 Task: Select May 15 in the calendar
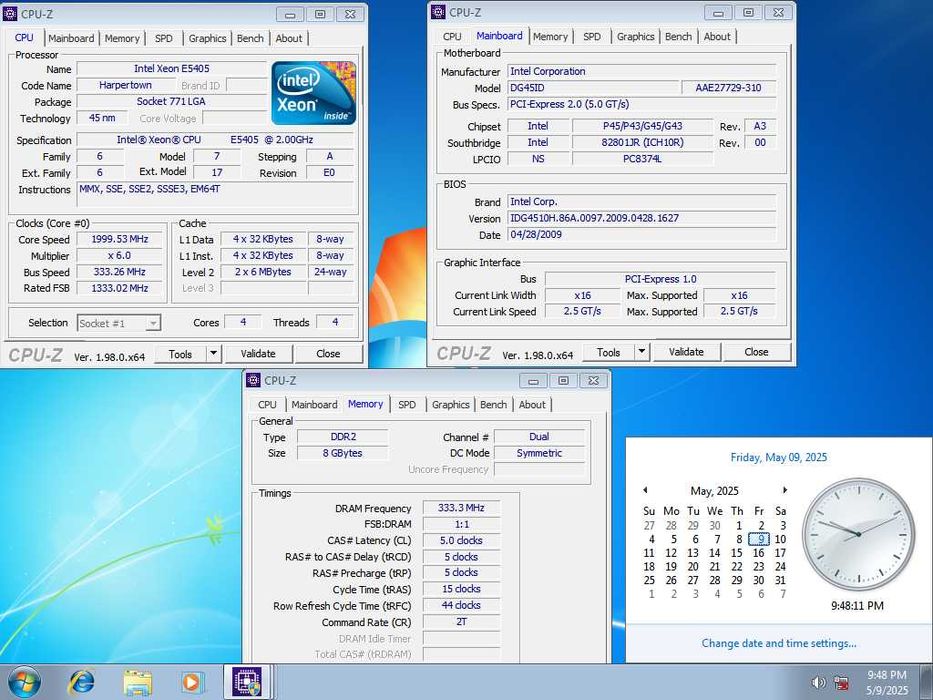pos(737,553)
